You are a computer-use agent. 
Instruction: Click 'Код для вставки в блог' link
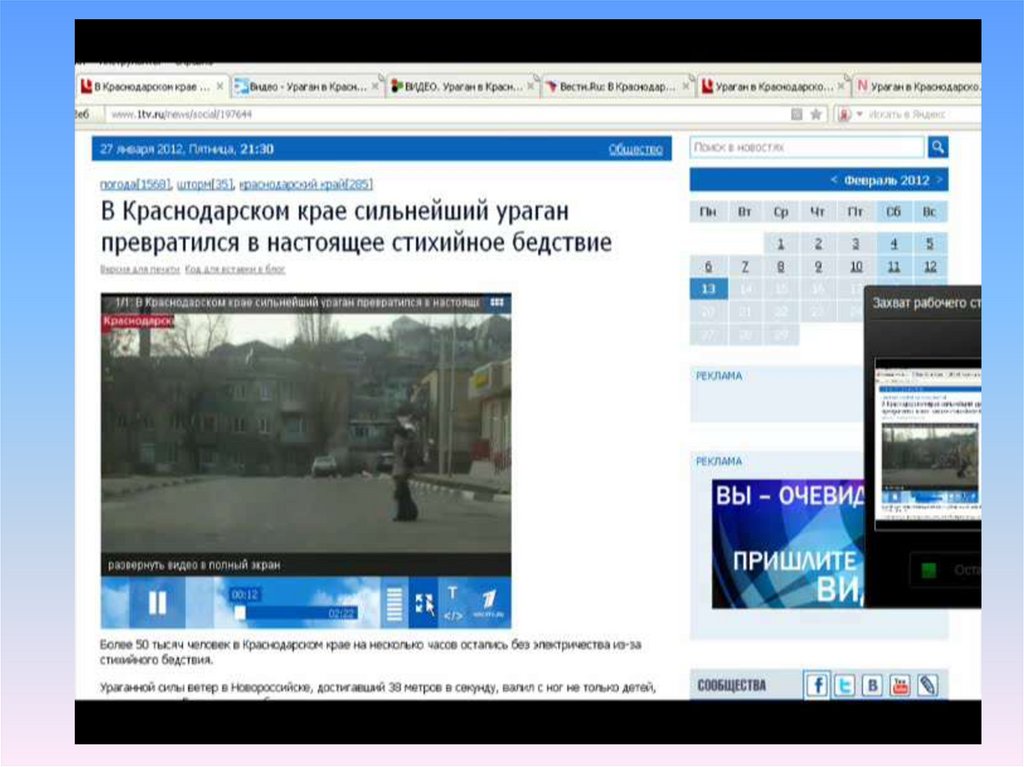click(235, 269)
